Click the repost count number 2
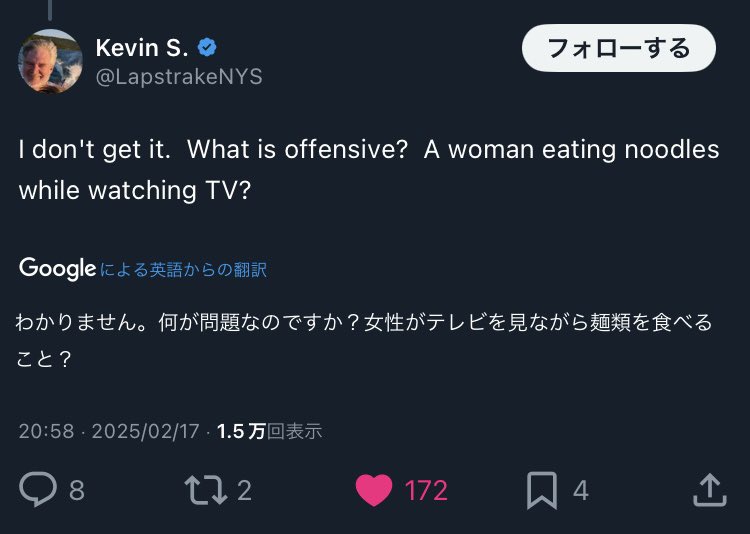Image resolution: width=750 pixels, height=534 pixels. 244,490
